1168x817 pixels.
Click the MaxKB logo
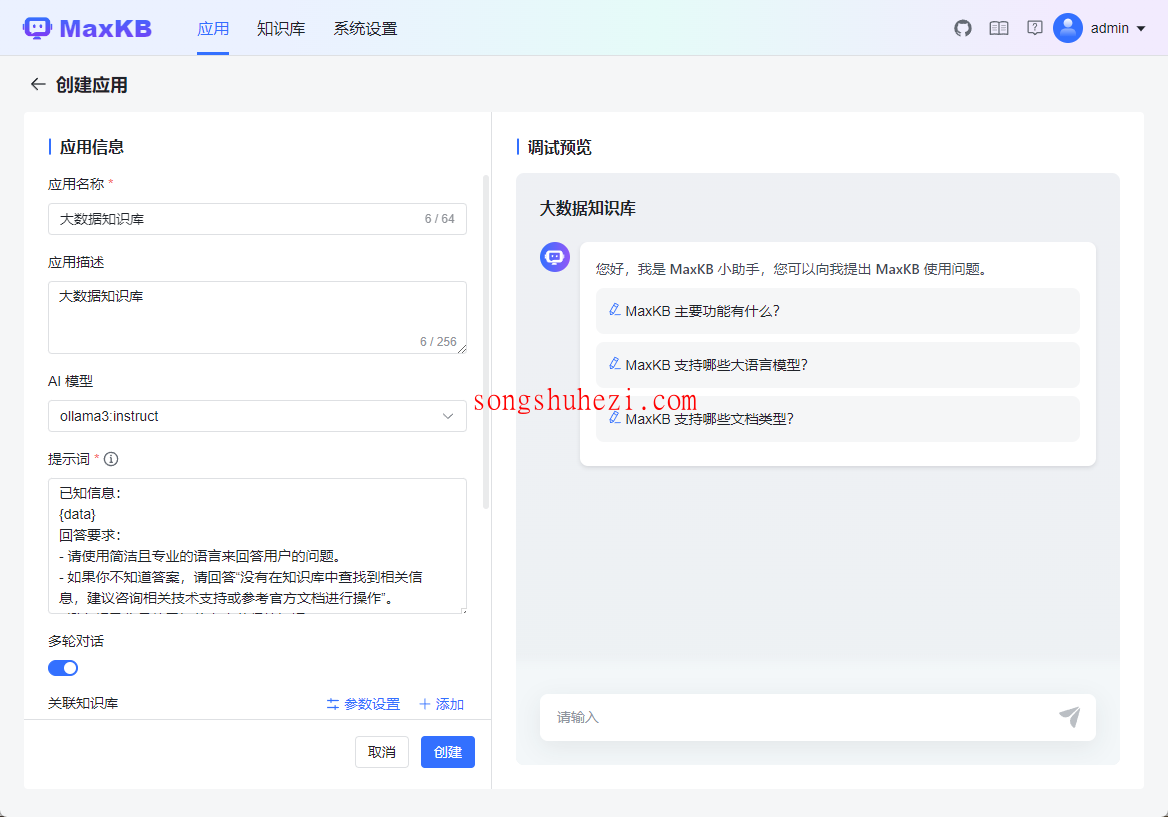point(87,28)
